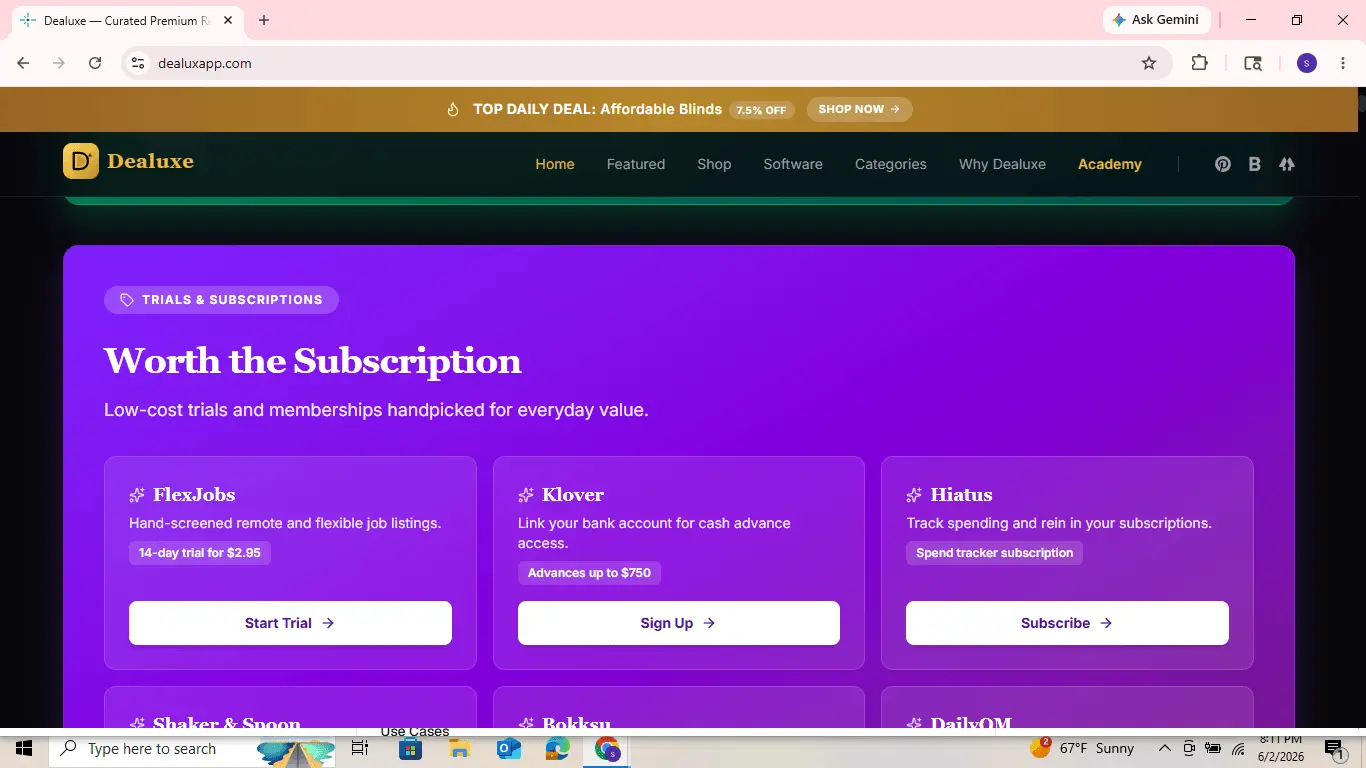Open Featured nav link
Image resolution: width=1366 pixels, height=768 pixels.
coord(636,164)
